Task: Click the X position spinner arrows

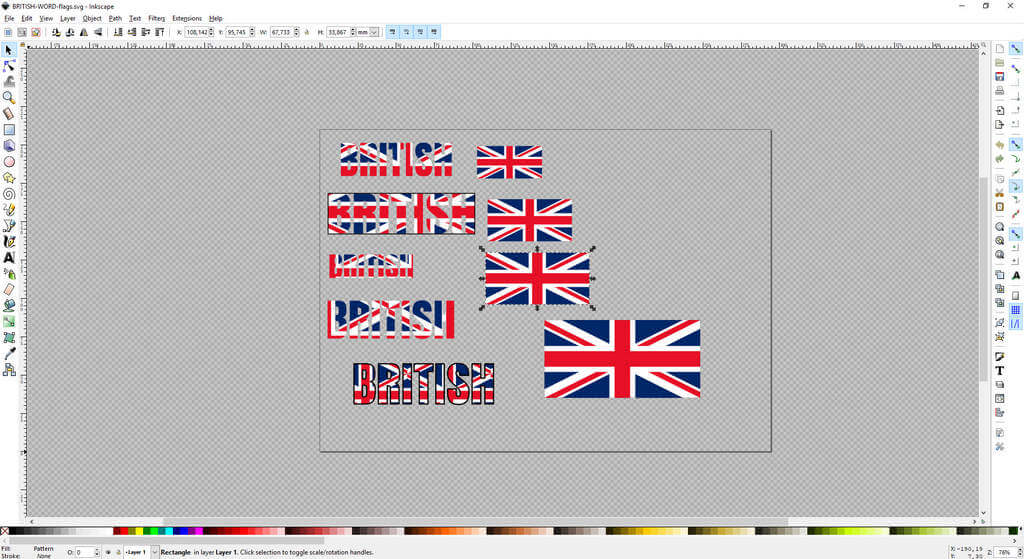Action: click(x=211, y=32)
